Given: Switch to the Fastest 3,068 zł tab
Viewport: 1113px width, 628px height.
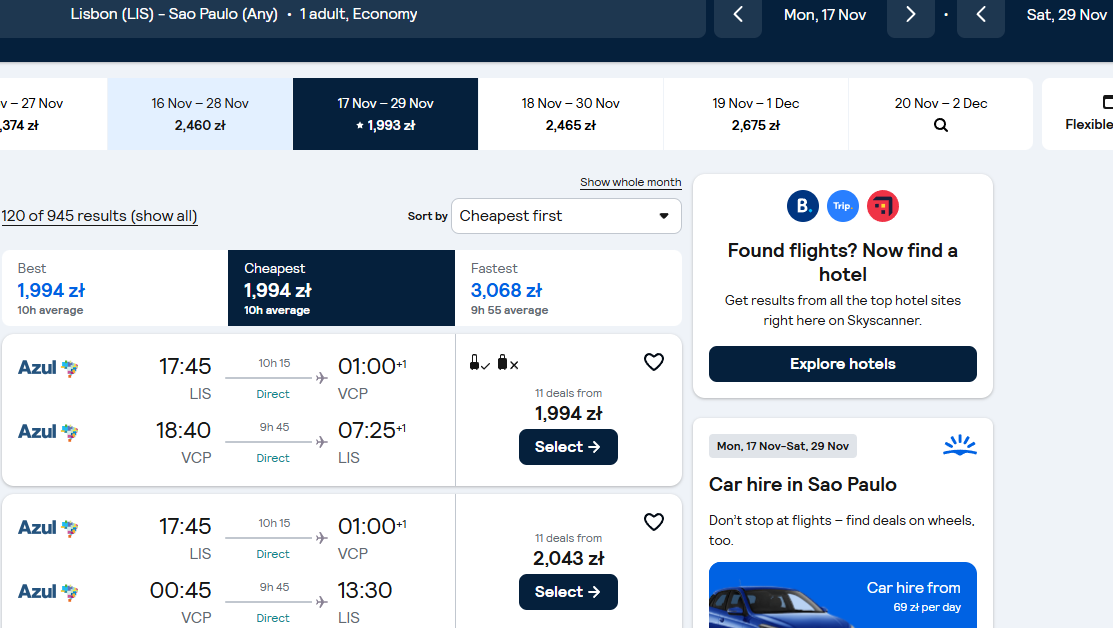Looking at the screenshot, I should pyautogui.click(x=568, y=288).
